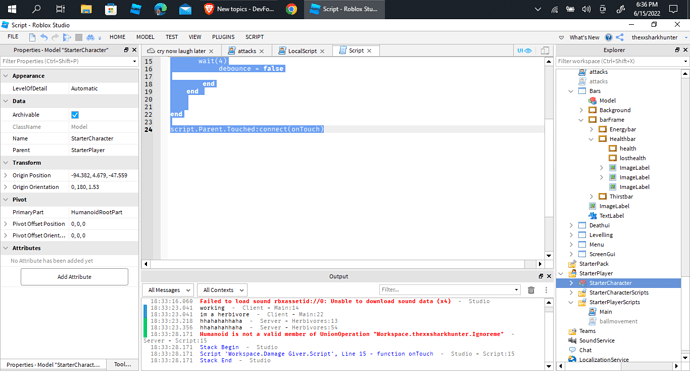This screenshot has height=387, width=690.
Task: Expand the Background frame in Explorer
Action: click(x=581, y=110)
